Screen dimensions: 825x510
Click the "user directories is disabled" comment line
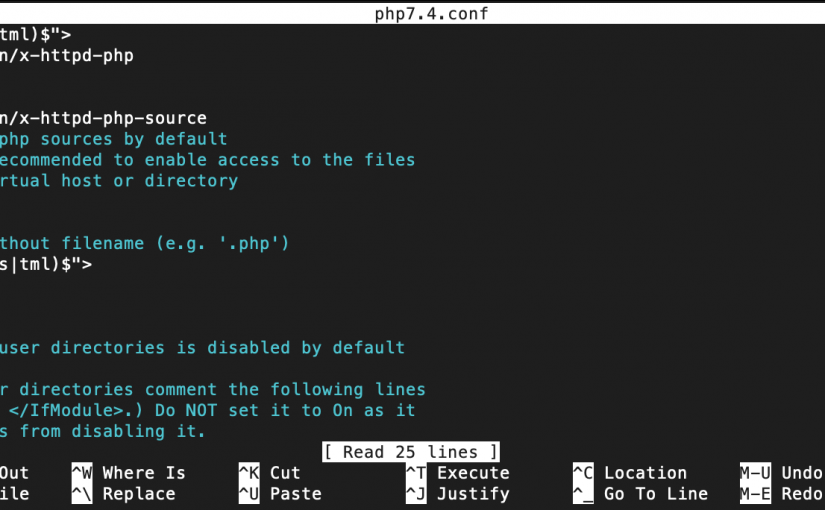(202, 348)
